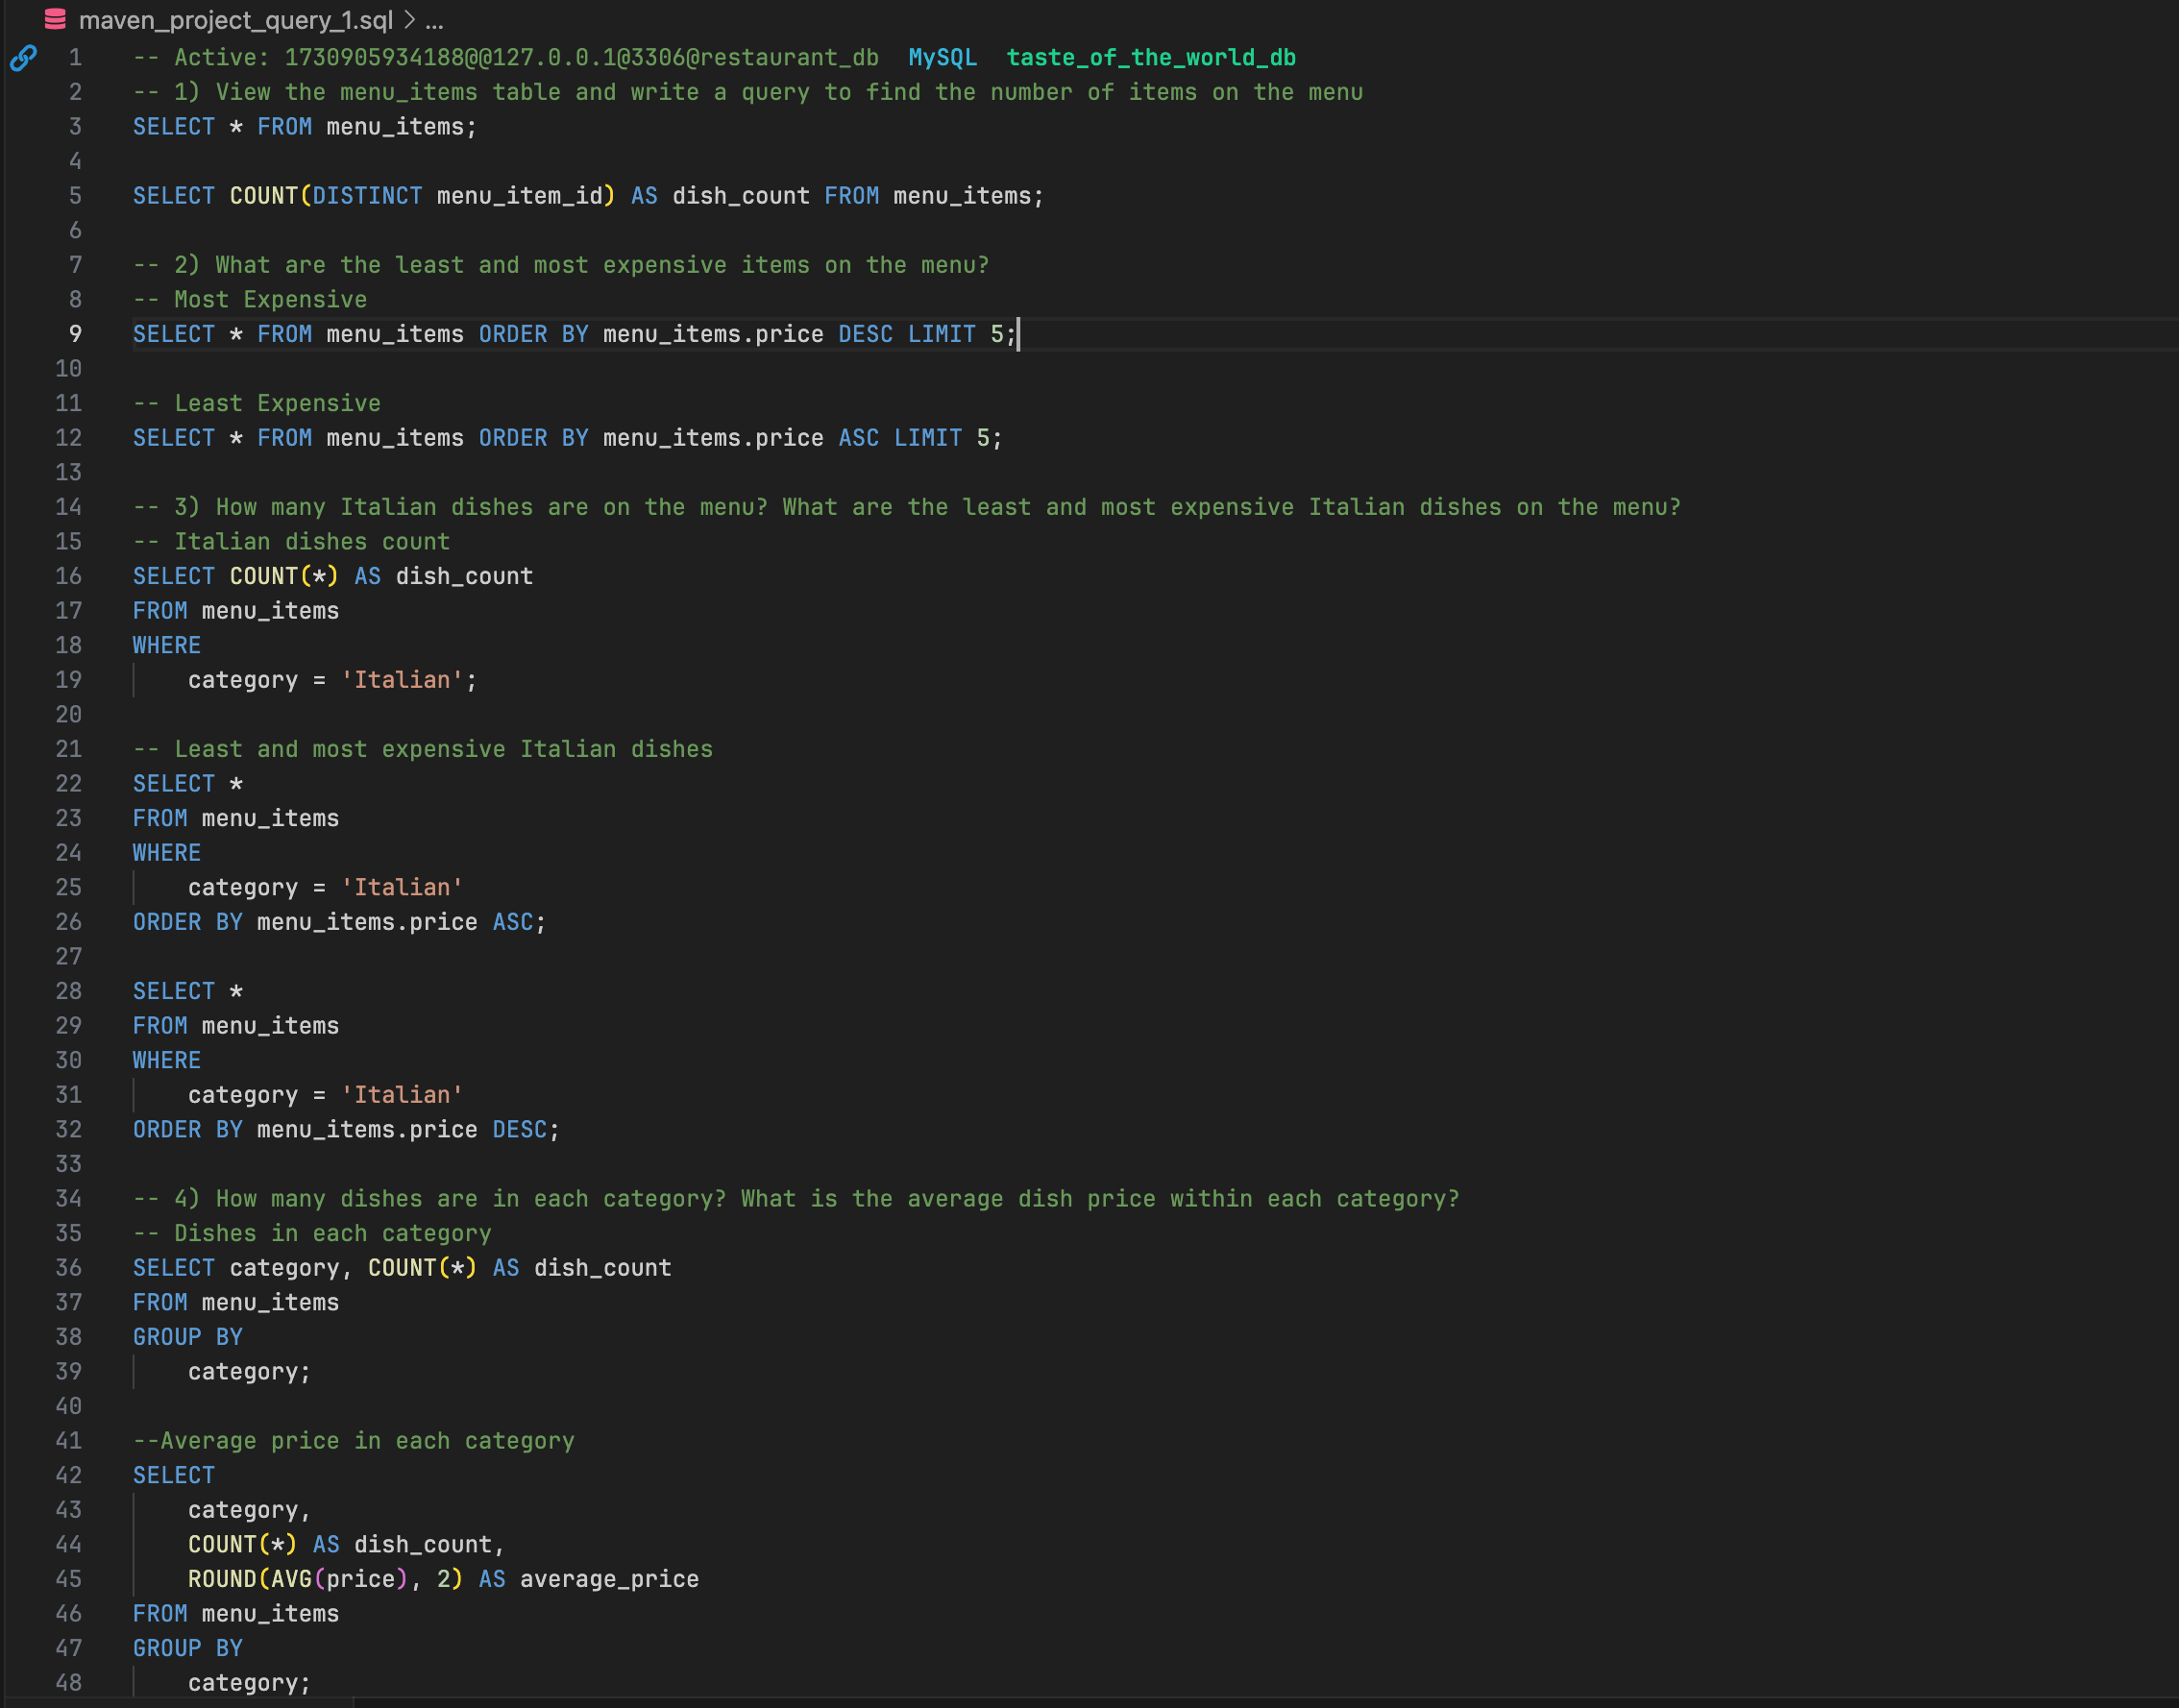Click 'COUNT(*) AS dish_count,' on line 44
The image size is (2179, 1708).
346,1545
